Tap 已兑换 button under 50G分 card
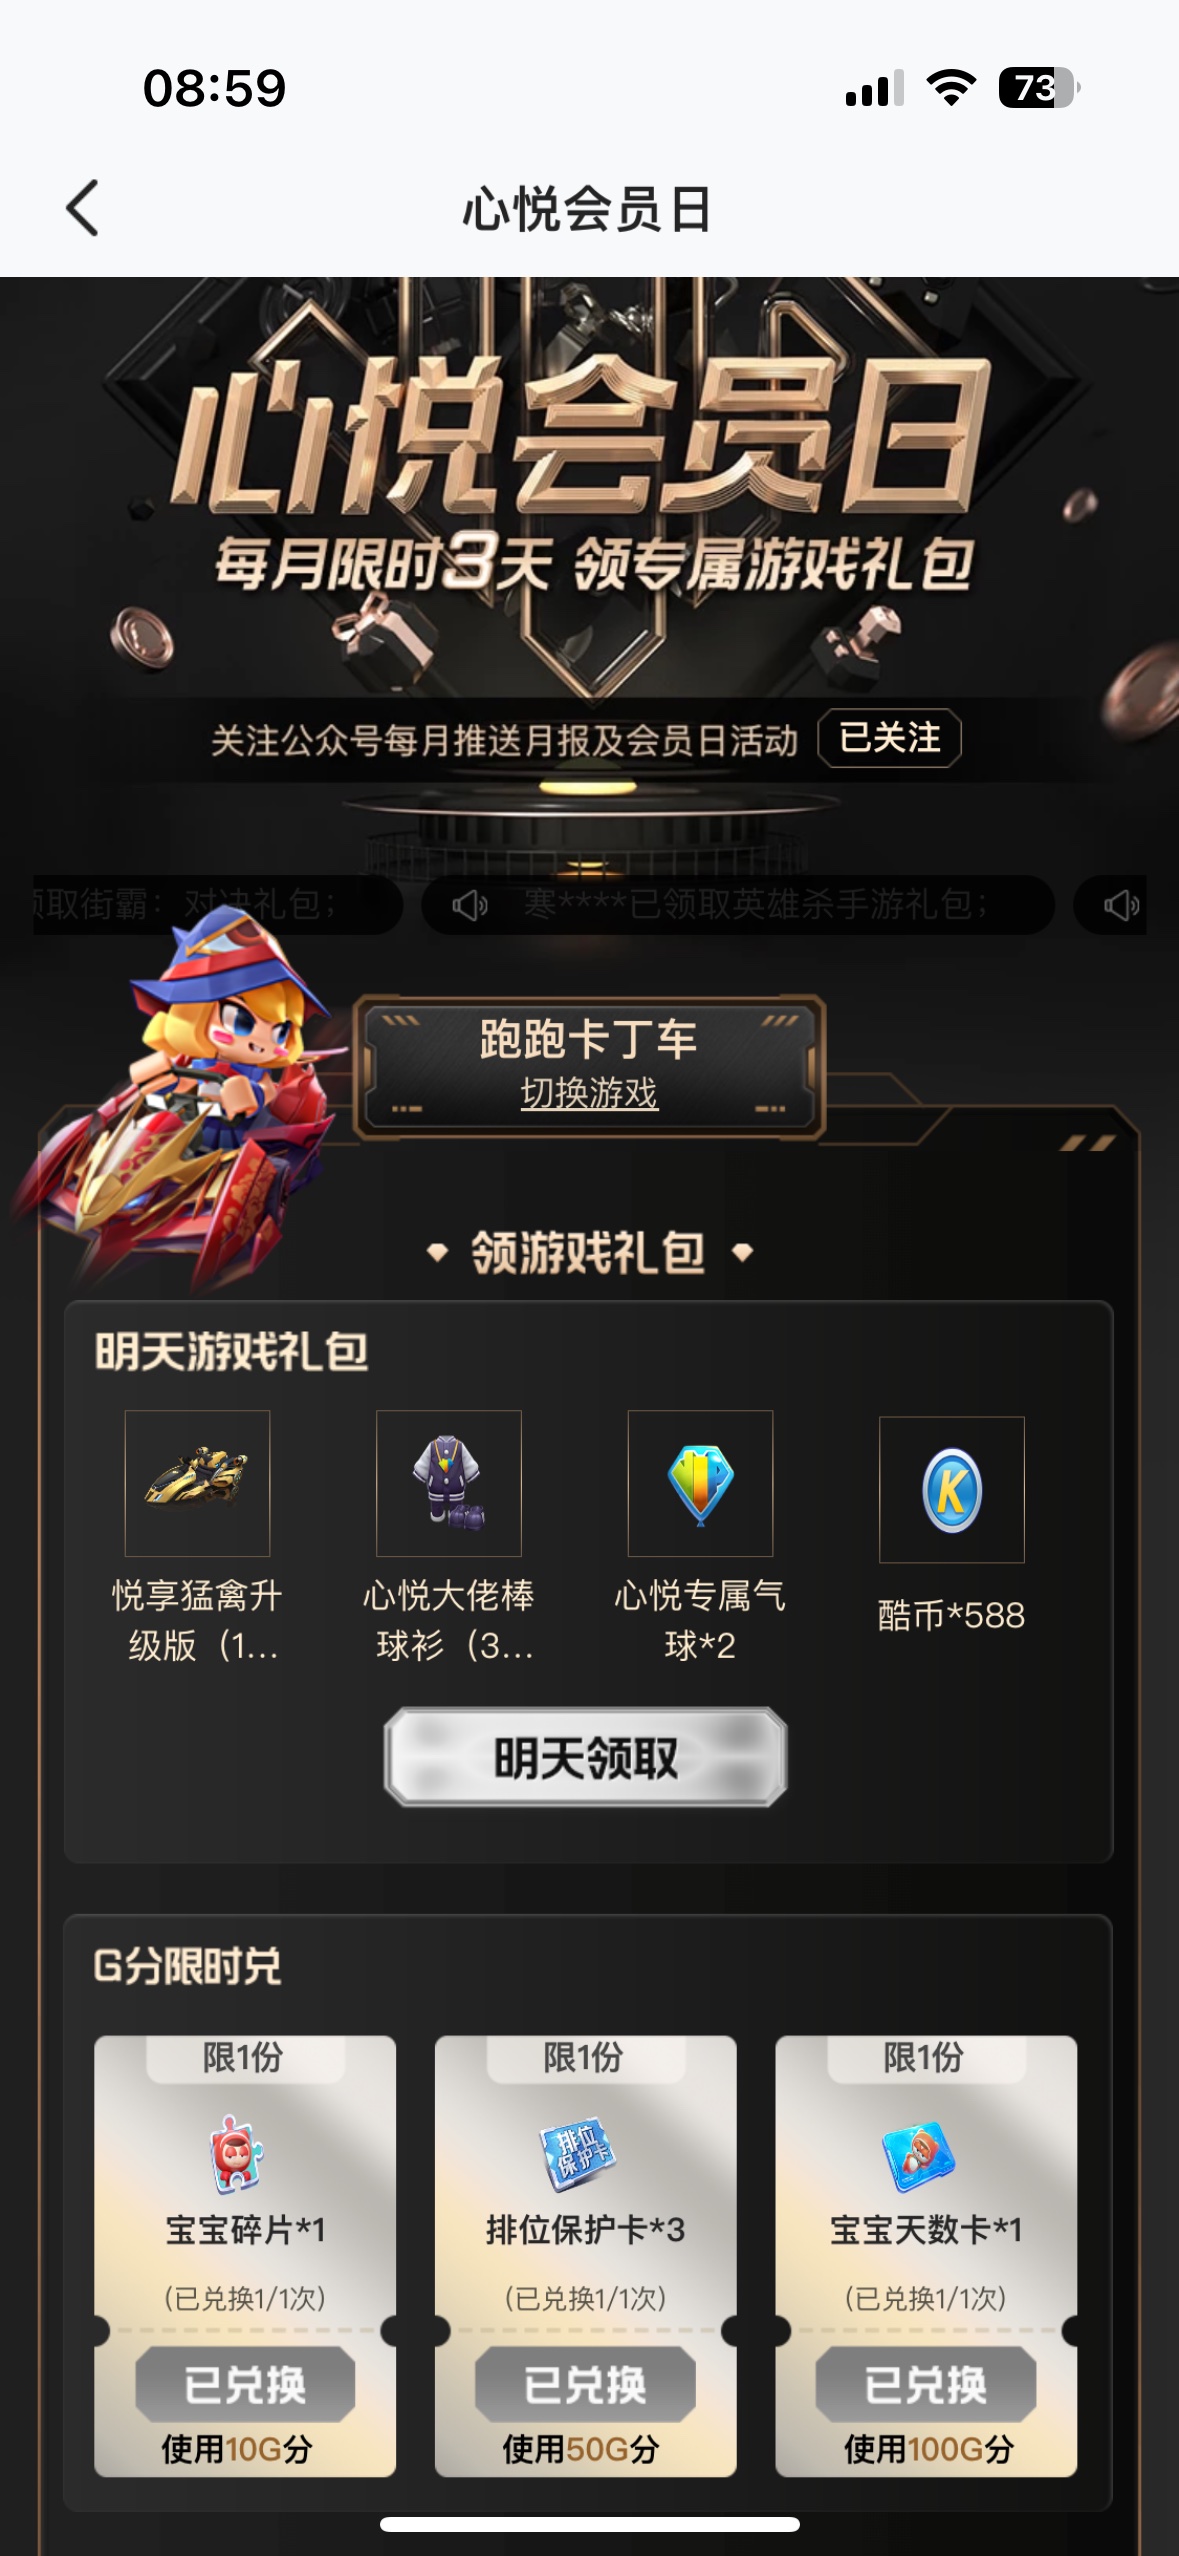The image size is (1179, 2556). 585,2385
